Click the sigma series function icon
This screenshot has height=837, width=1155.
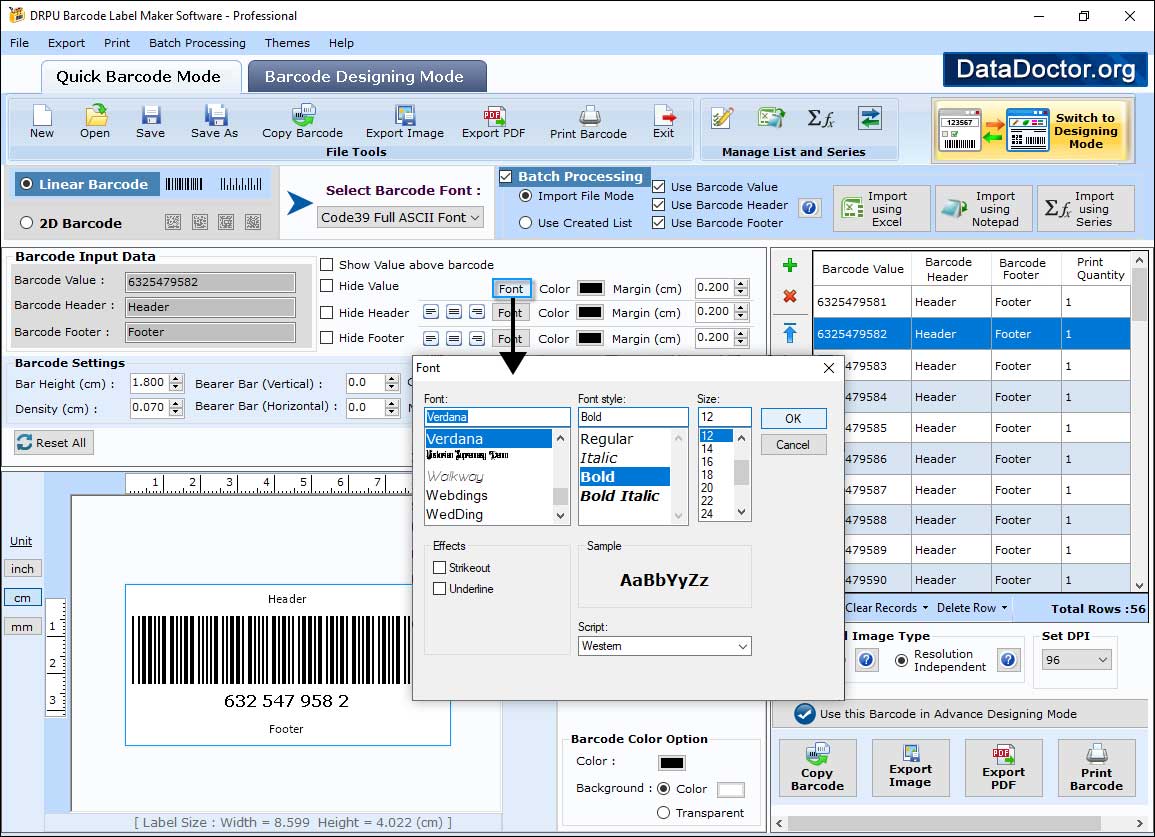tap(821, 118)
